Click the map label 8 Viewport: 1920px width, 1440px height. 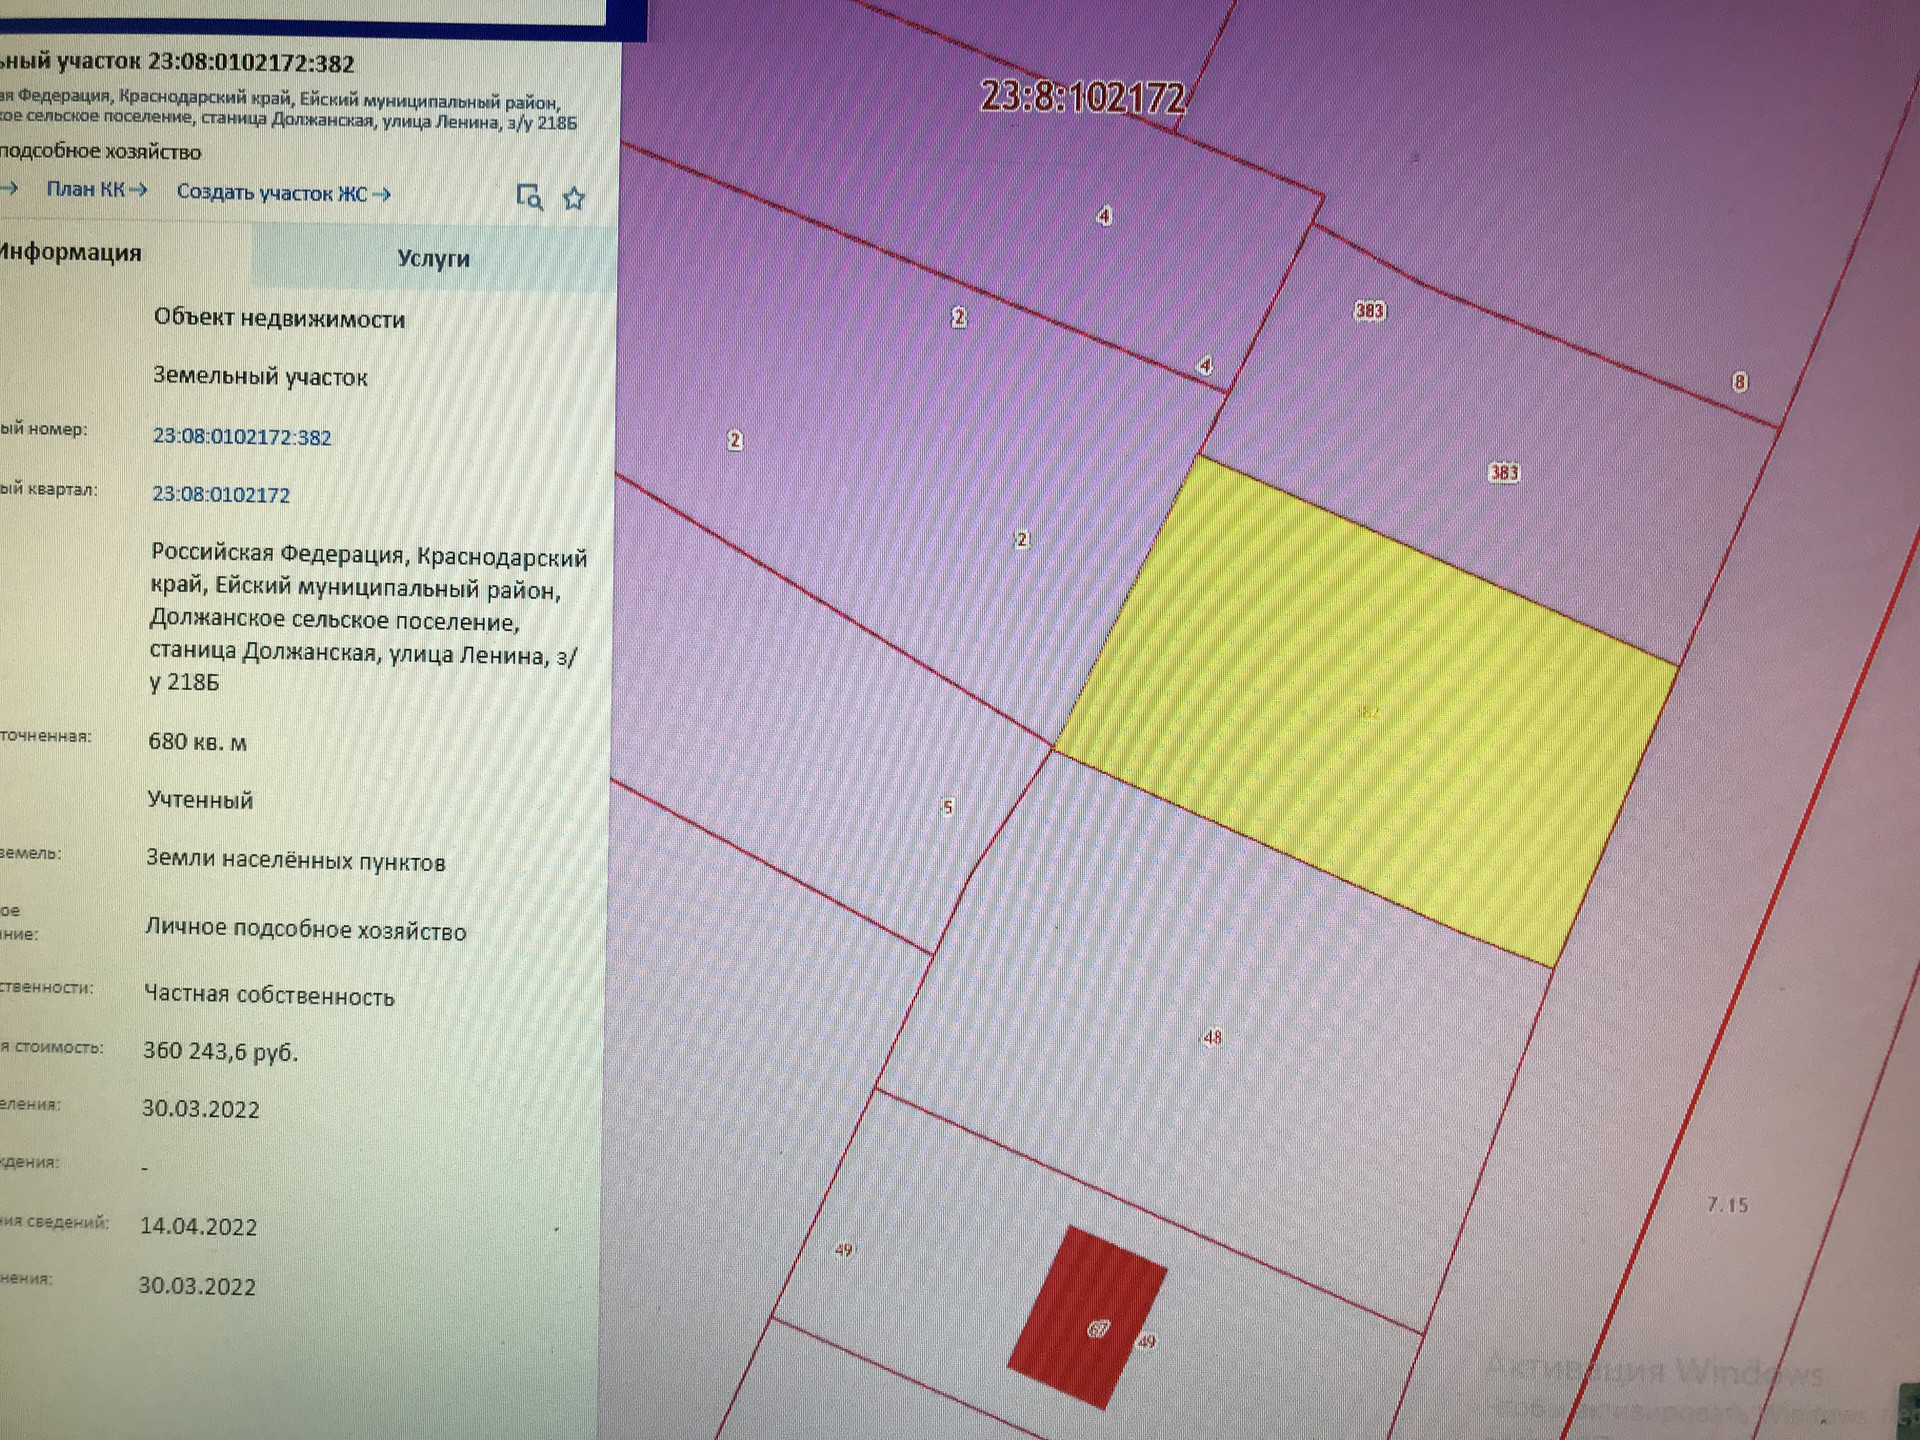[x=1740, y=382]
